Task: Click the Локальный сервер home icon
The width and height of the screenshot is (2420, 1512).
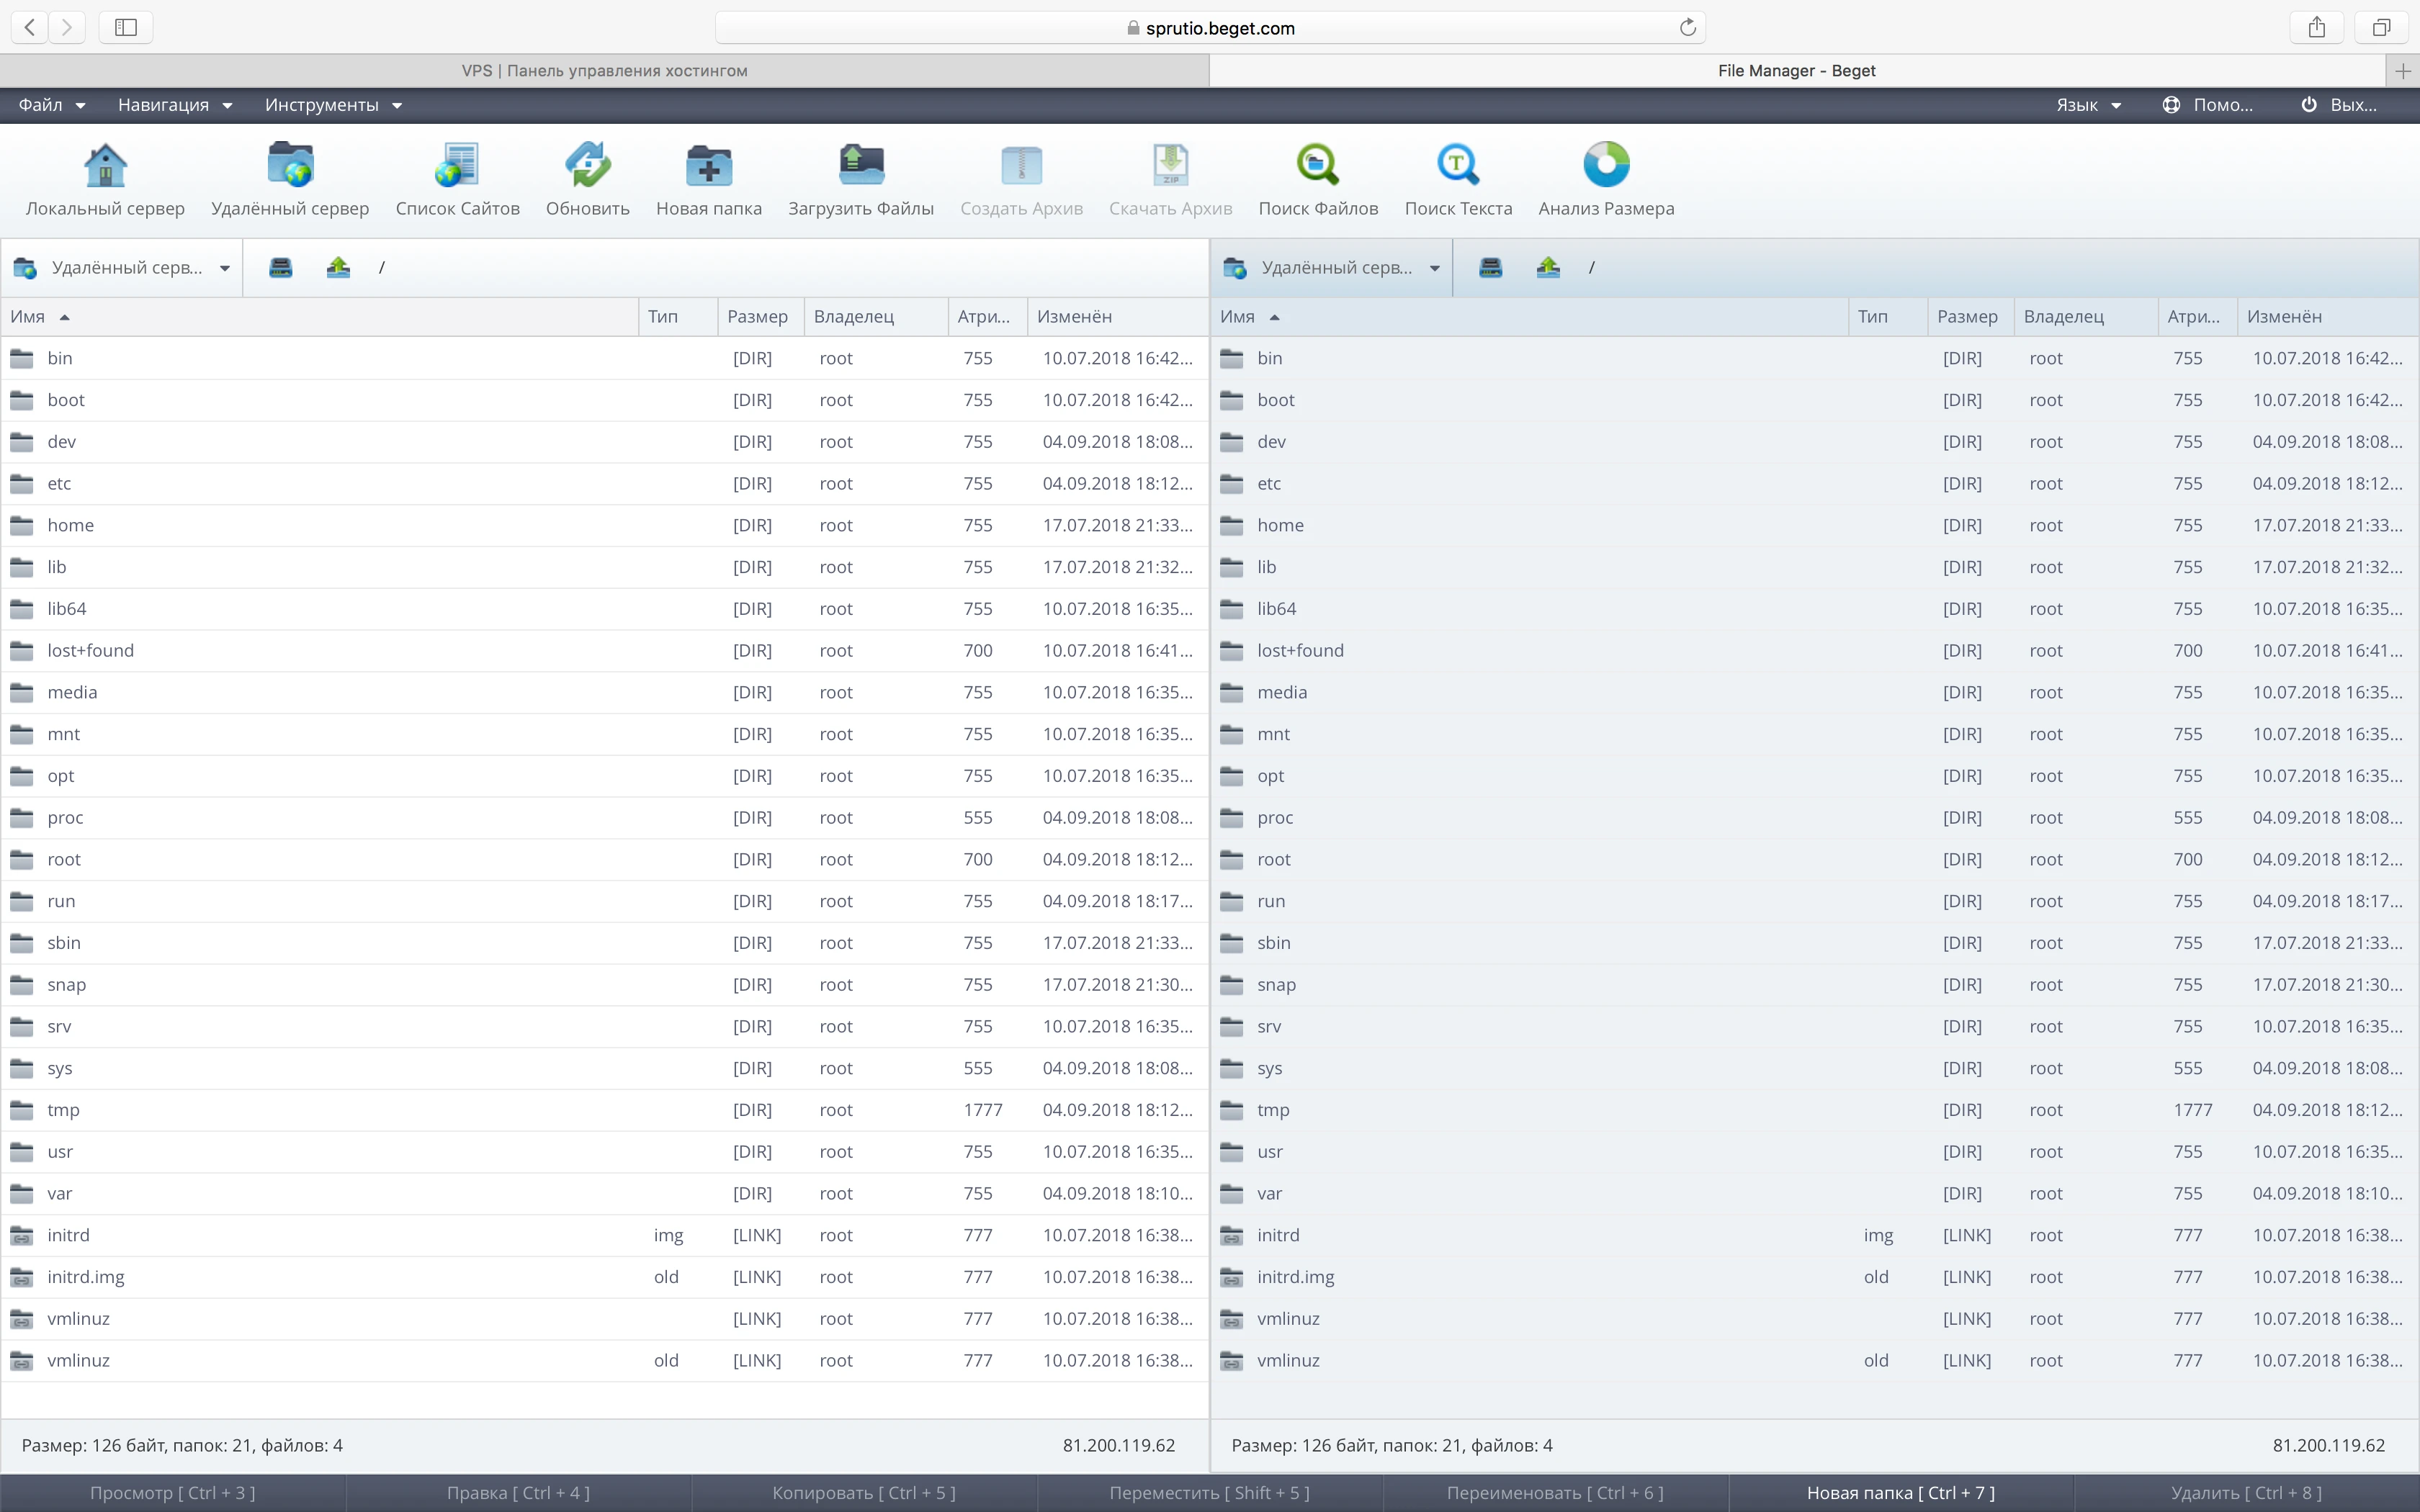Action: 105,166
